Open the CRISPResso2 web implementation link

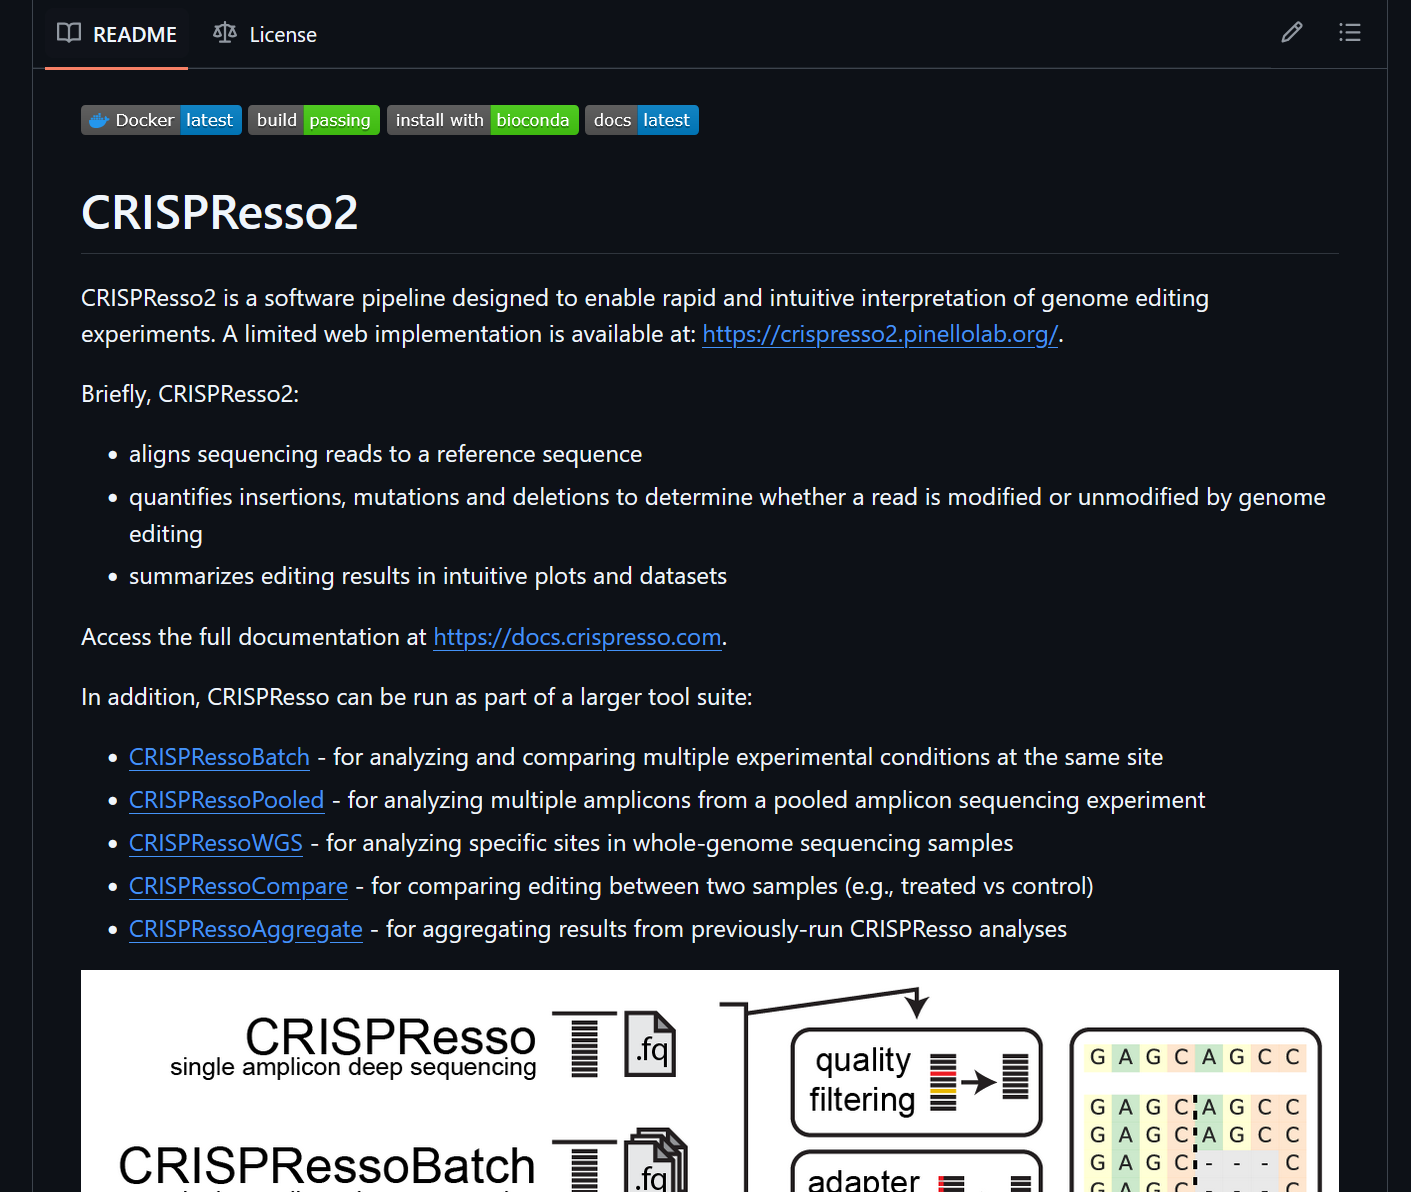tap(880, 334)
